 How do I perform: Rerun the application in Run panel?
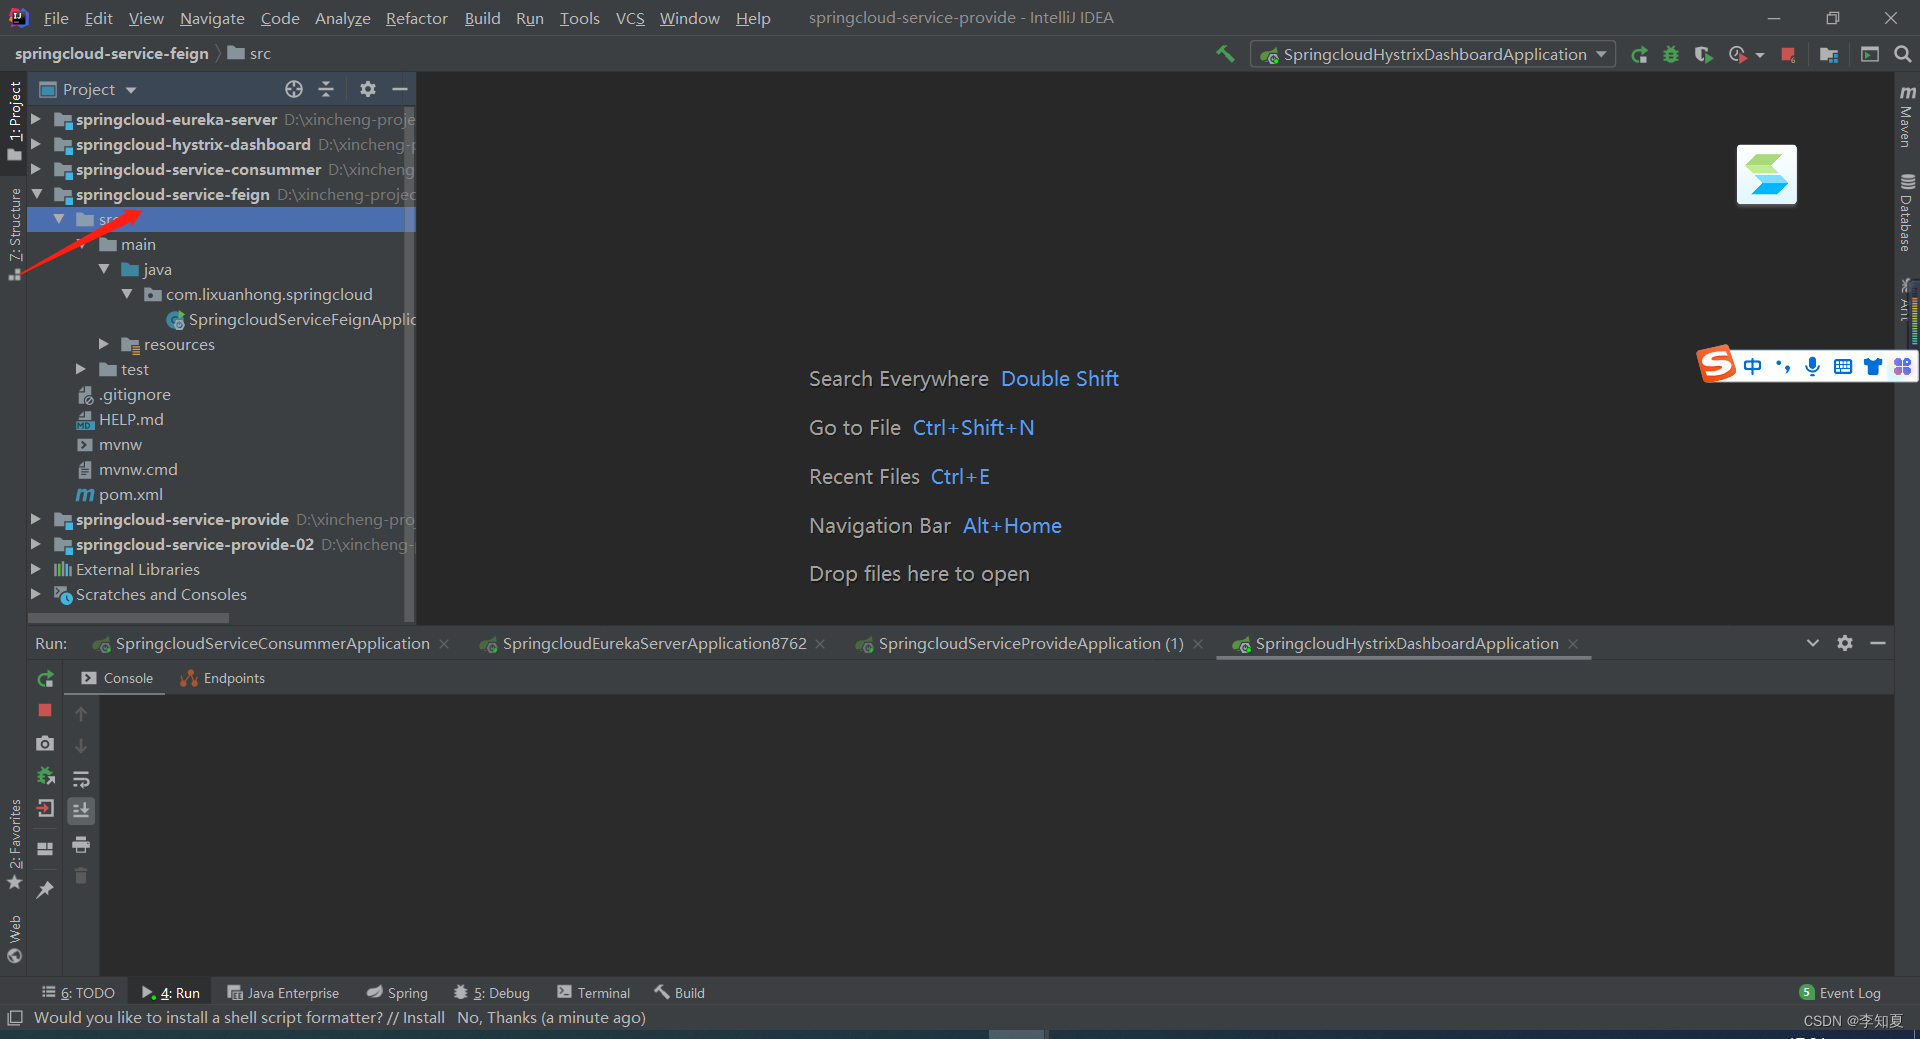click(x=45, y=679)
